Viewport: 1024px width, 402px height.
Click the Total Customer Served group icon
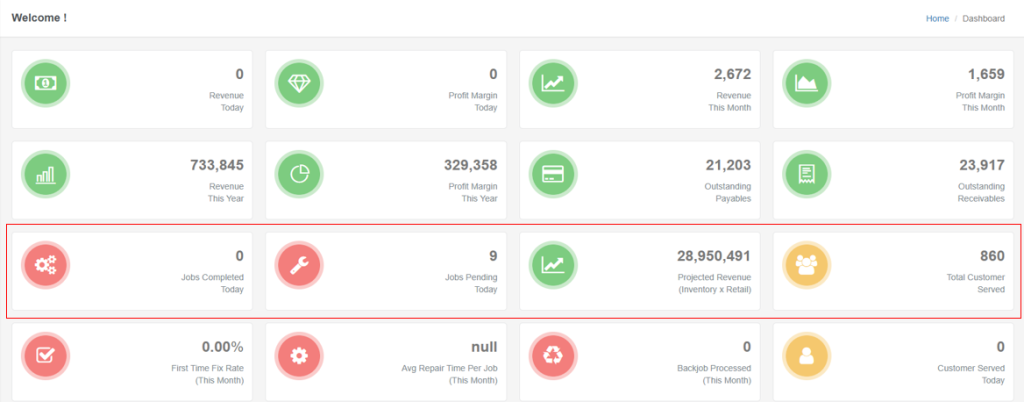(806, 265)
